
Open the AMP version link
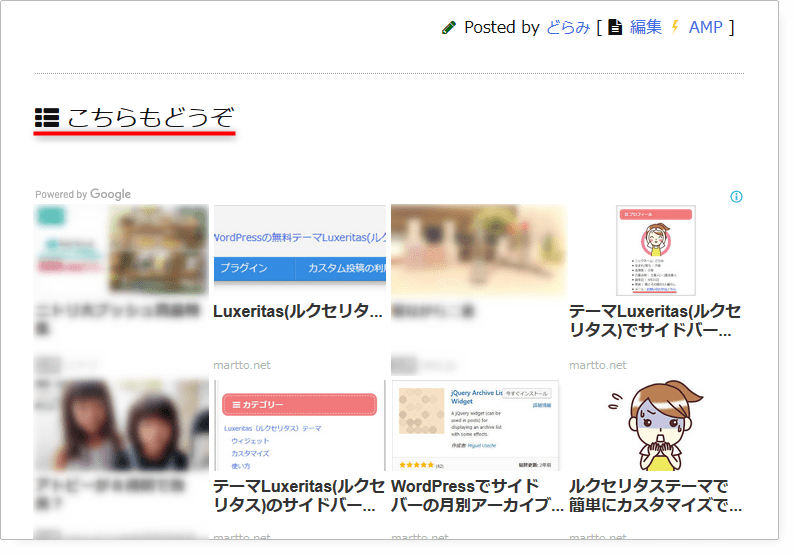click(x=705, y=27)
